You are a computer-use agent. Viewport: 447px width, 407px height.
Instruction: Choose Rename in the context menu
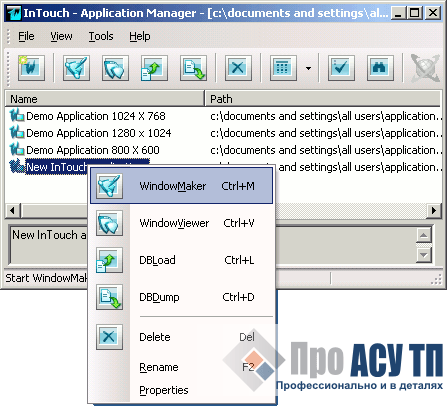pyautogui.click(x=182, y=367)
